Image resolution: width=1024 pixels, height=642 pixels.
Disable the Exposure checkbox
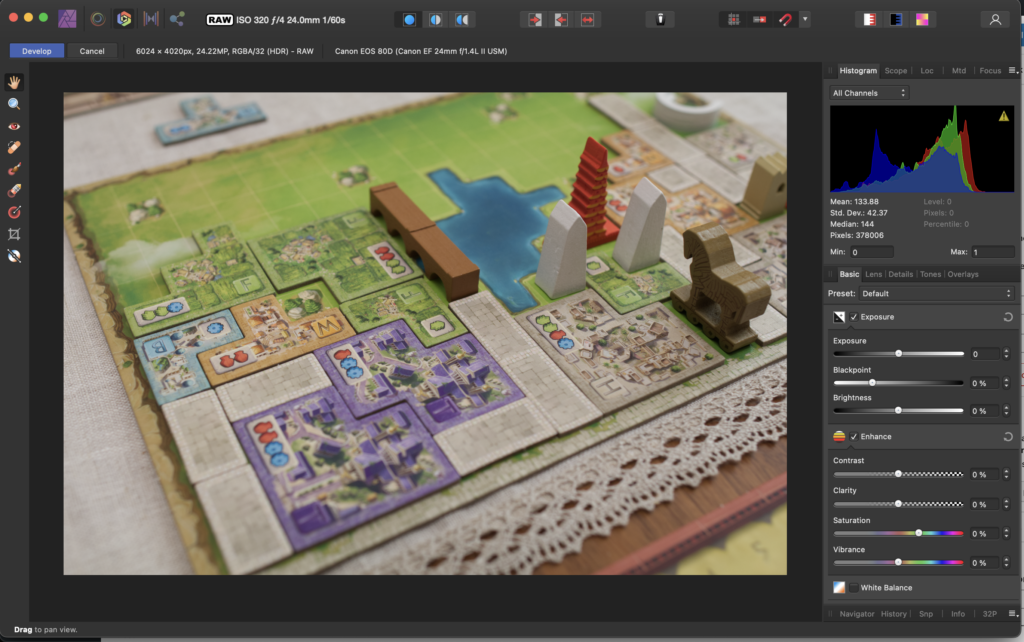tap(854, 317)
